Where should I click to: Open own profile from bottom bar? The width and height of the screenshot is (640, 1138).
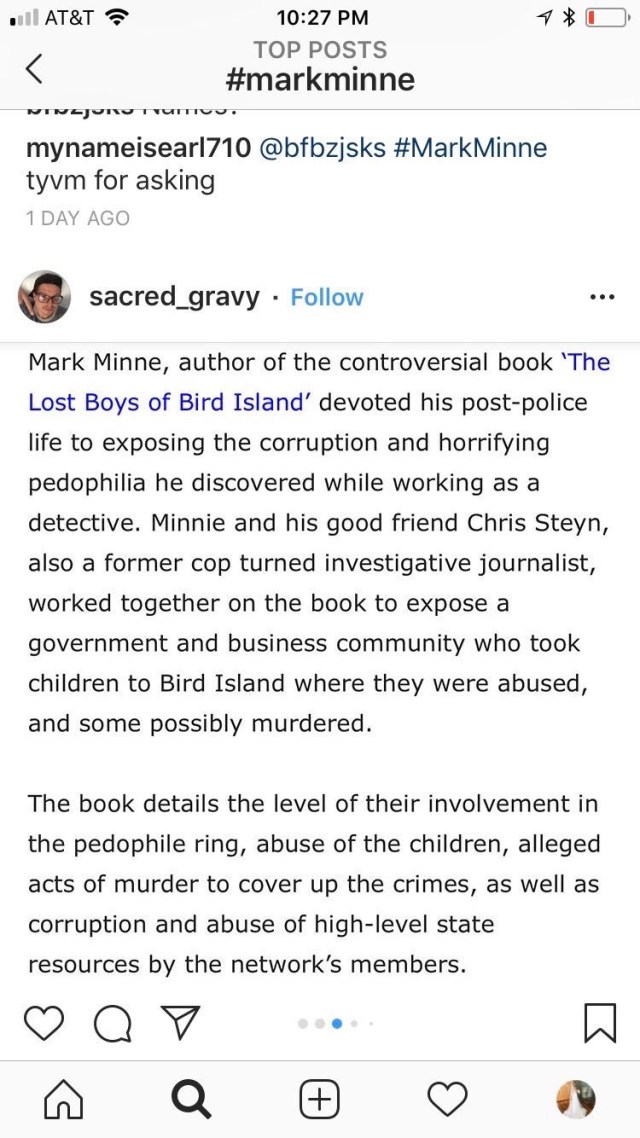coord(575,1100)
